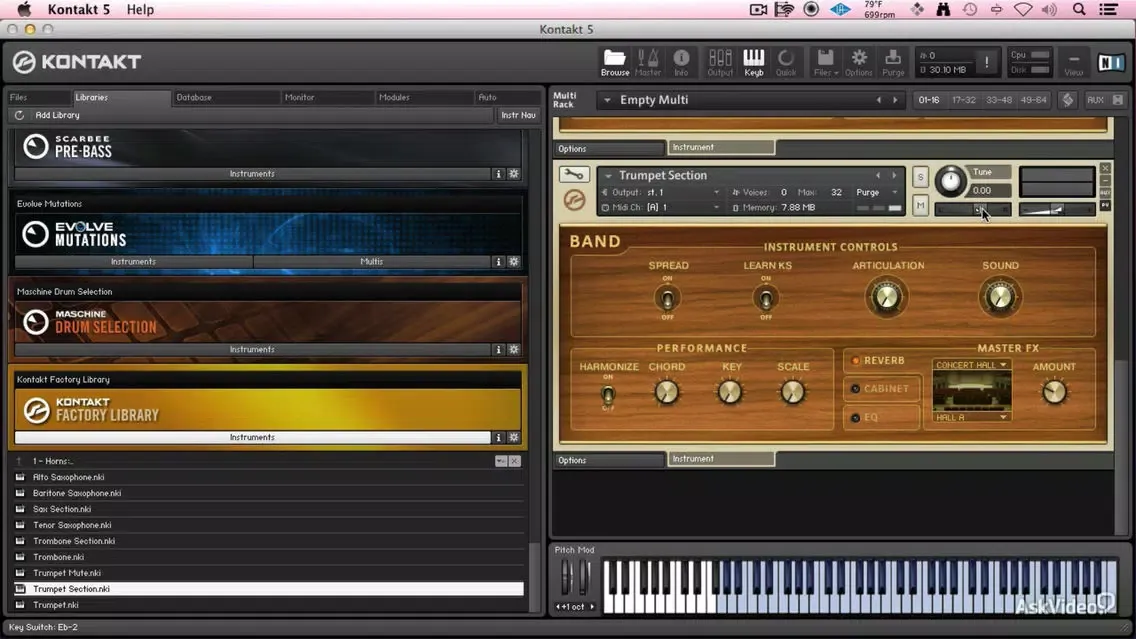Open Pre-Bass library settings gear
This screenshot has width=1136, height=639.
[514, 174]
